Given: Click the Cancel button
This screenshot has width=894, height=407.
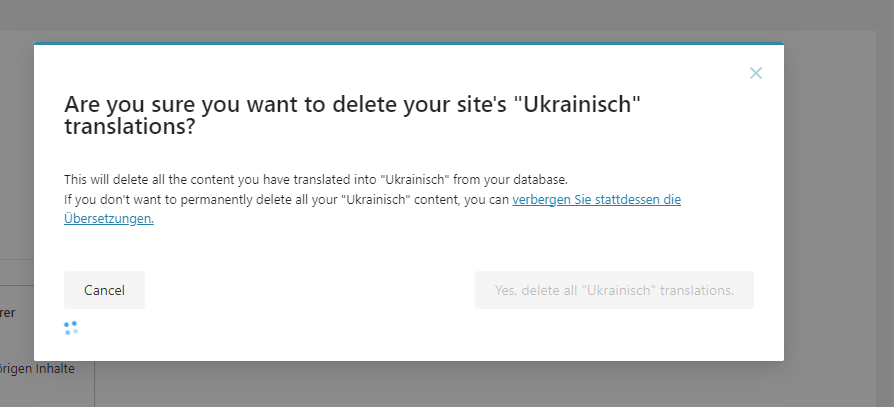Looking at the screenshot, I should pos(104,290).
